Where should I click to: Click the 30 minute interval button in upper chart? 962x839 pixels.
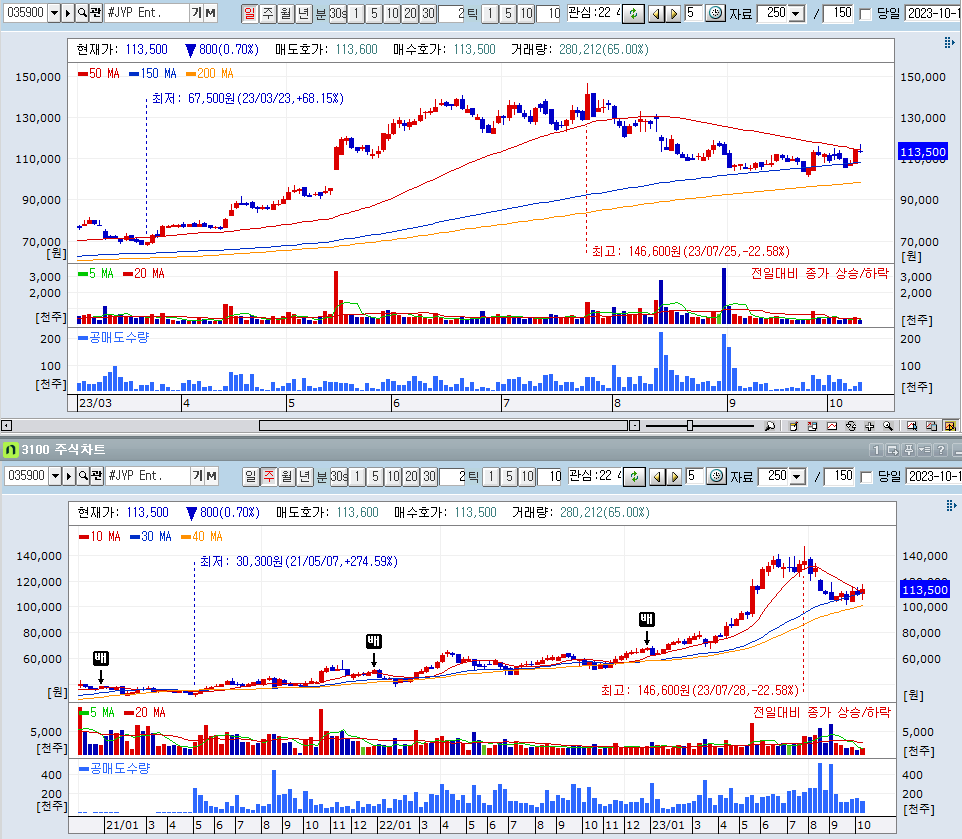[428, 13]
